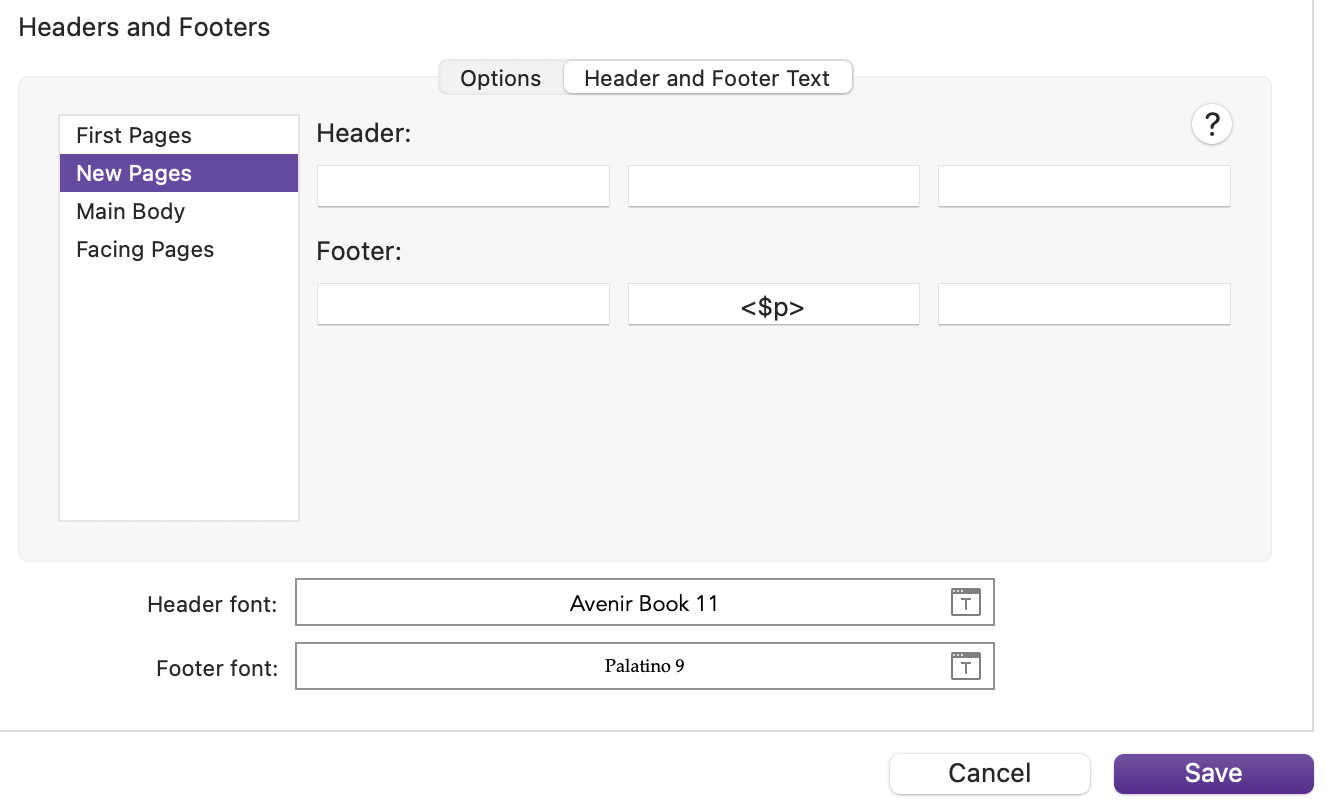The width and height of the screenshot is (1332, 806).
Task: Select First Pages in the page list
Action: coord(179,135)
